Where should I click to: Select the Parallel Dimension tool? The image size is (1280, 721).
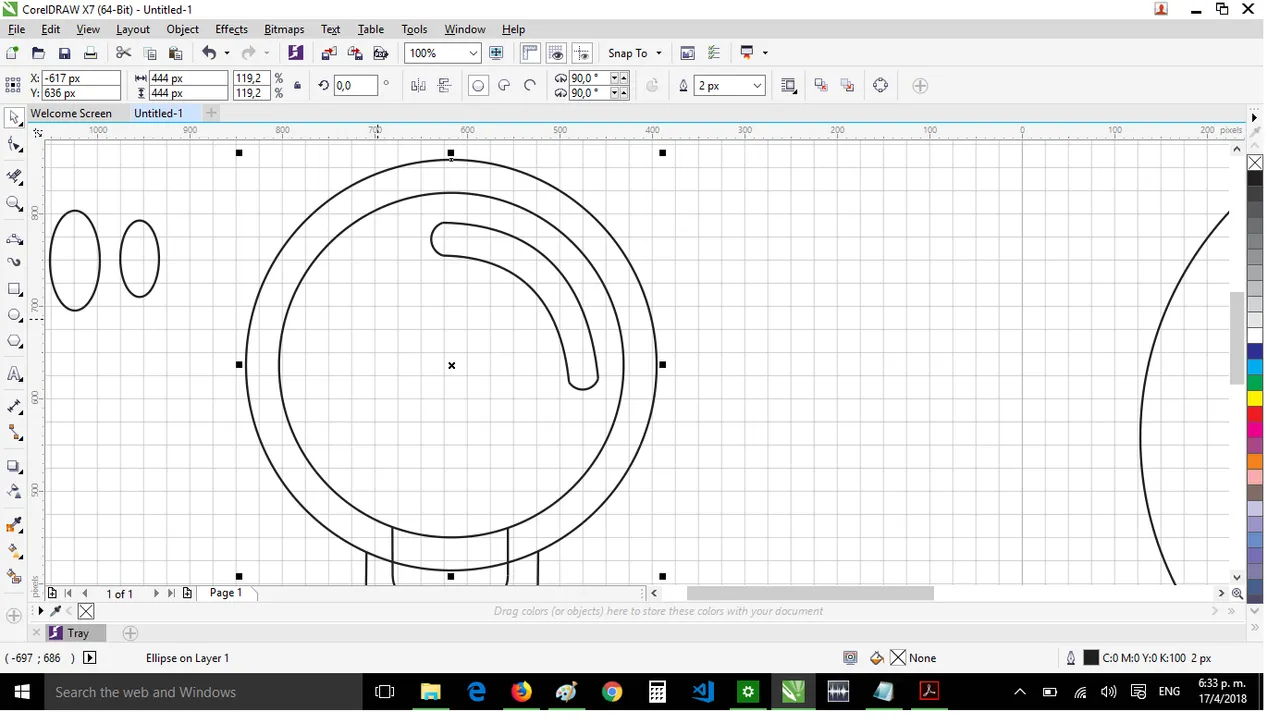click(14, 407)
